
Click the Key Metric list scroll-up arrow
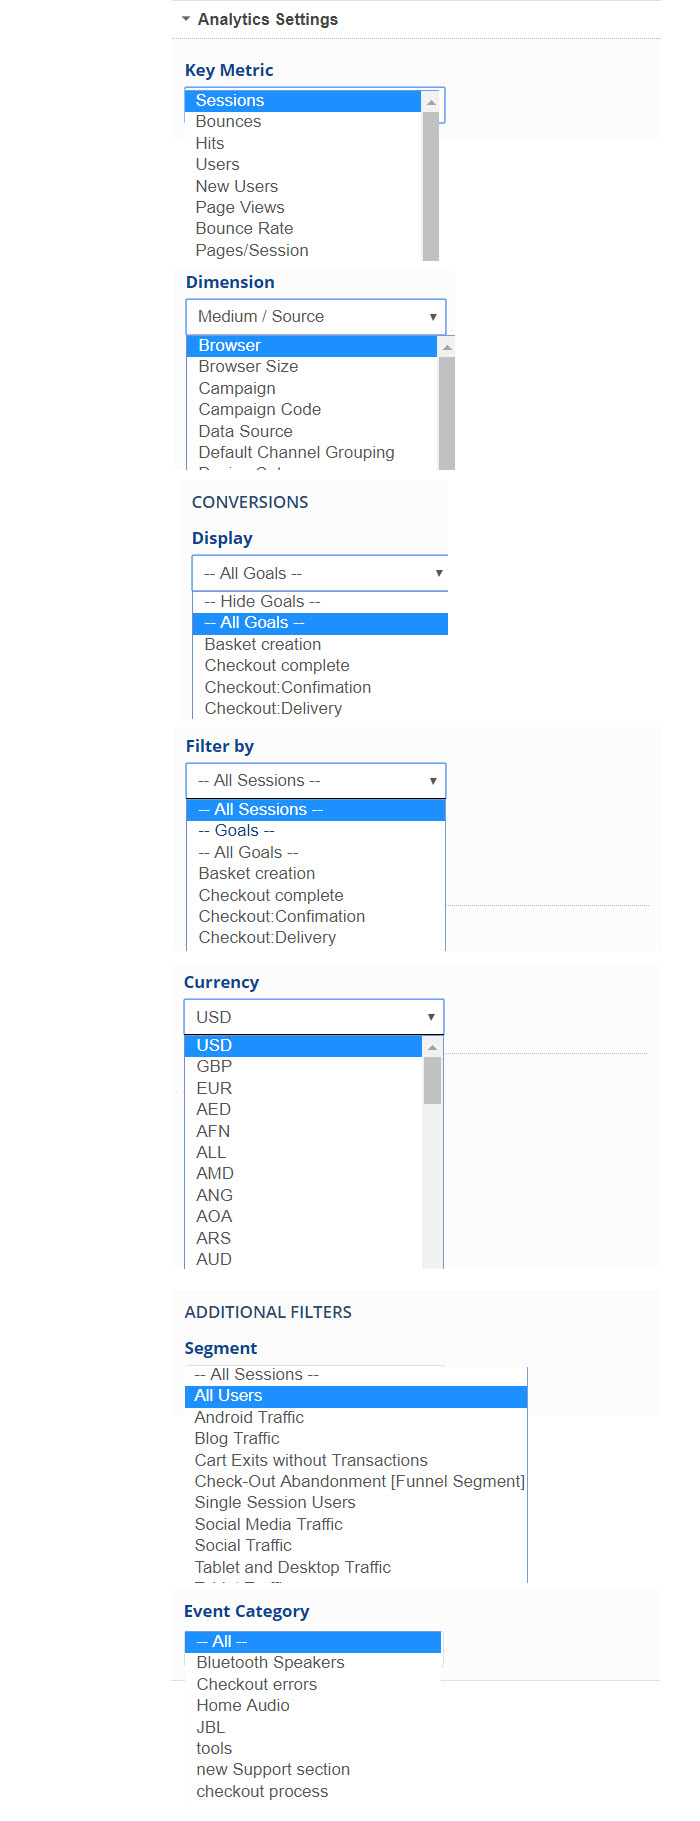(431, 102)
